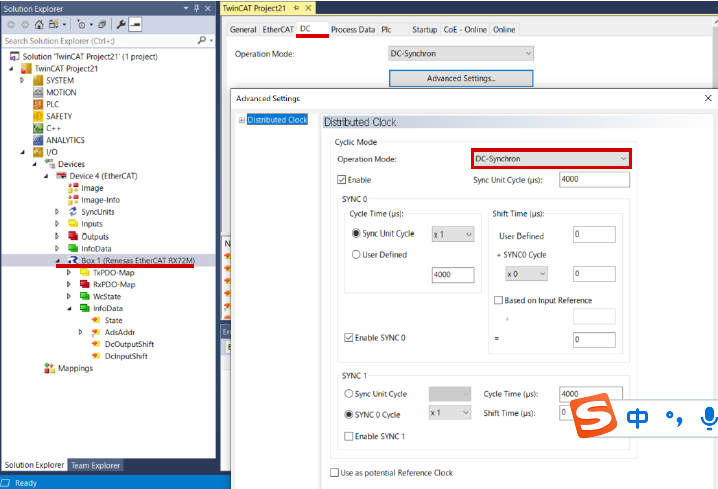Click the Home icon in Solution Explorer toolbar
This screenshot has height=489, width=718.
tap(39, 24)
